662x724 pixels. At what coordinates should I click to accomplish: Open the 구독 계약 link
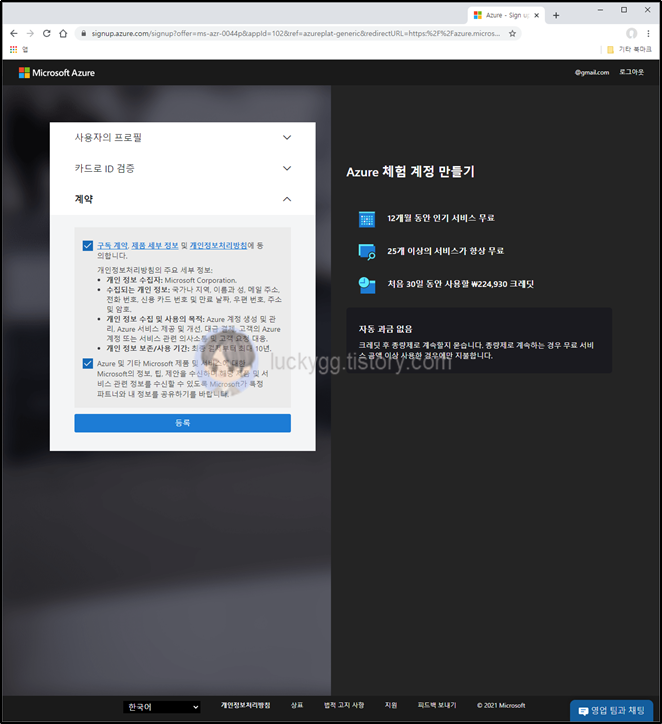click(x=112, y=246)
